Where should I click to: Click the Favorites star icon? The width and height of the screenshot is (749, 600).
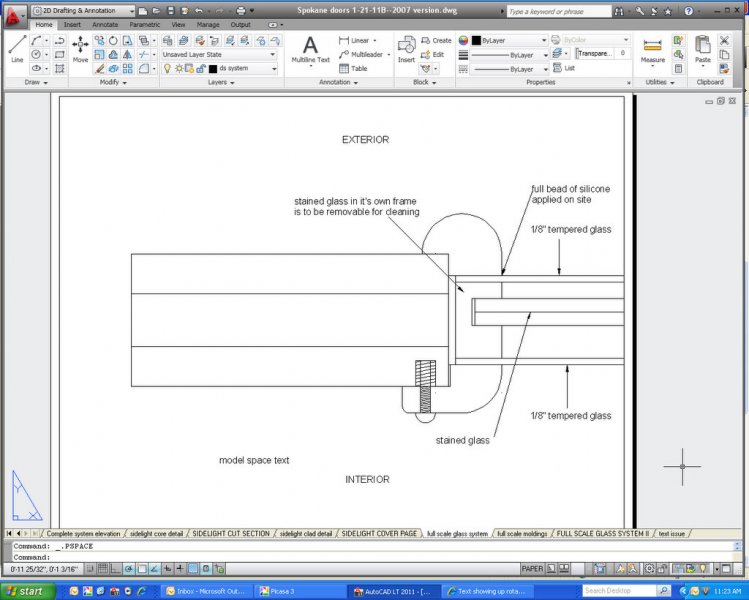coord(668,11)
